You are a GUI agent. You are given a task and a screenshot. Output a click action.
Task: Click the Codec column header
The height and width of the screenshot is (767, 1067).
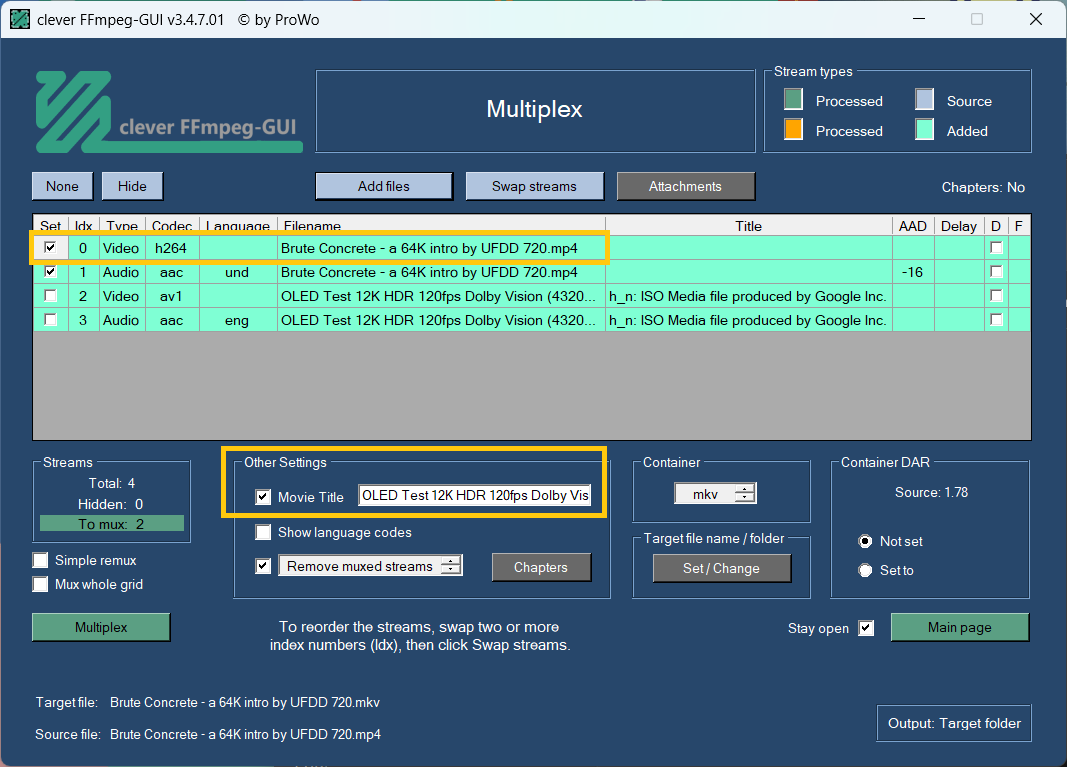pos(172,225)
